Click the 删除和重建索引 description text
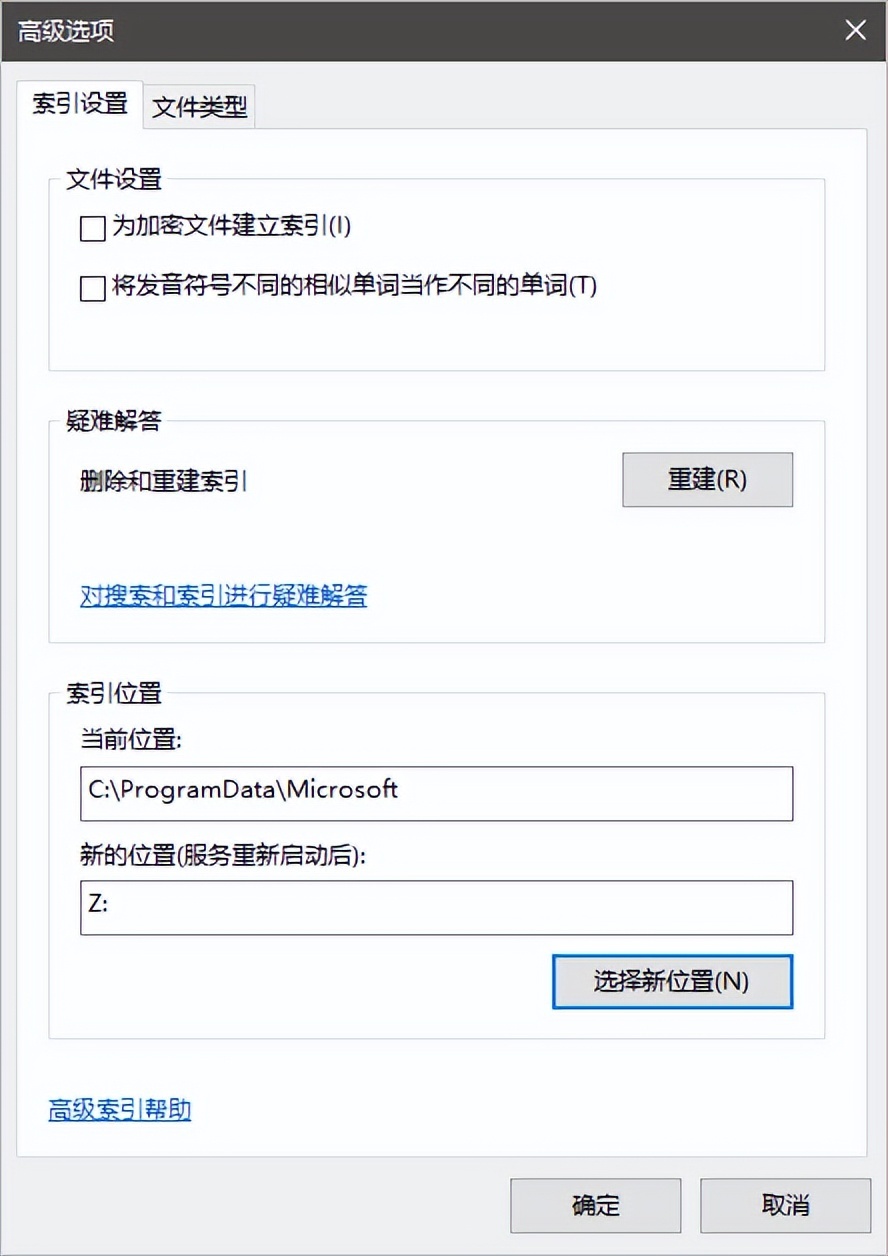Viewport: 888px width, 1256px height. tap(164, 481)
